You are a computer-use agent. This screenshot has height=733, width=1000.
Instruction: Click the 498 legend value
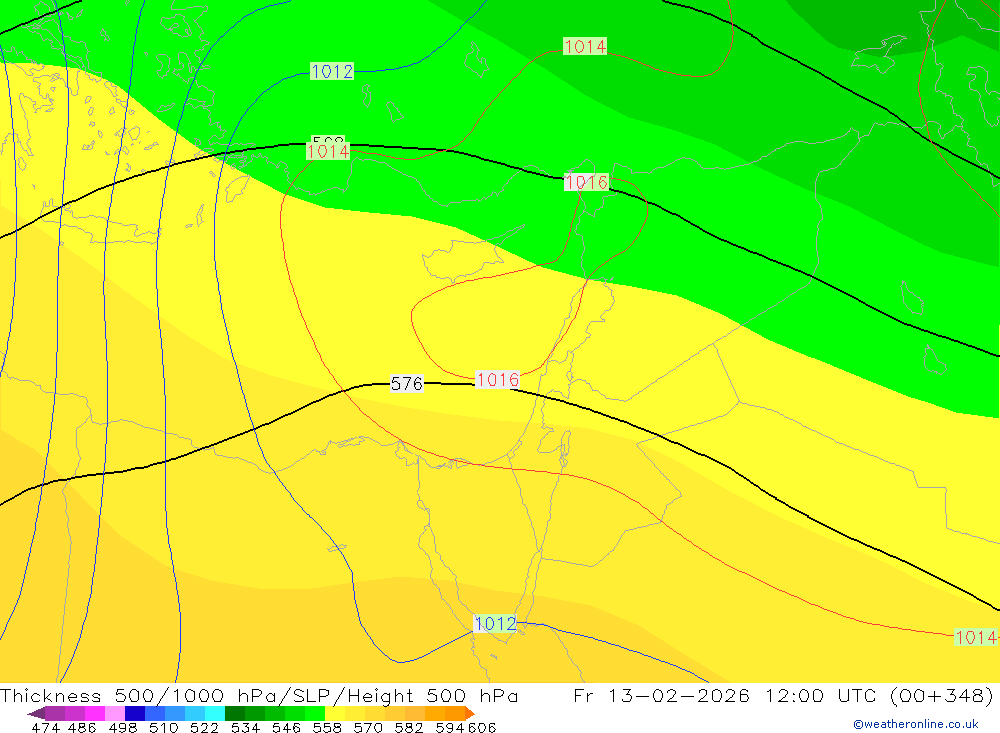[x=123, y=727]
